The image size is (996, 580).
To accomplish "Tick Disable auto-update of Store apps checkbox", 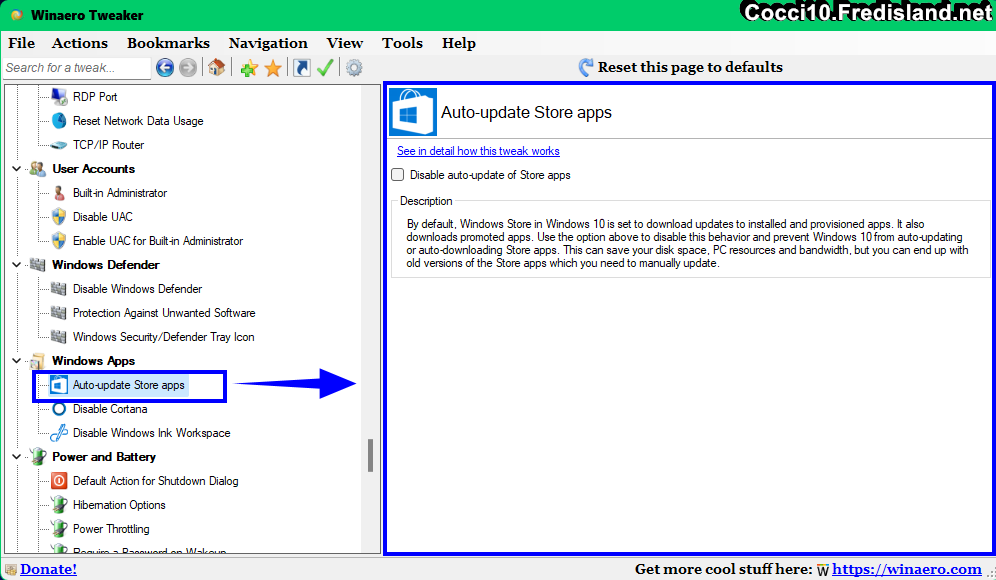I will [x=398, y=175].
